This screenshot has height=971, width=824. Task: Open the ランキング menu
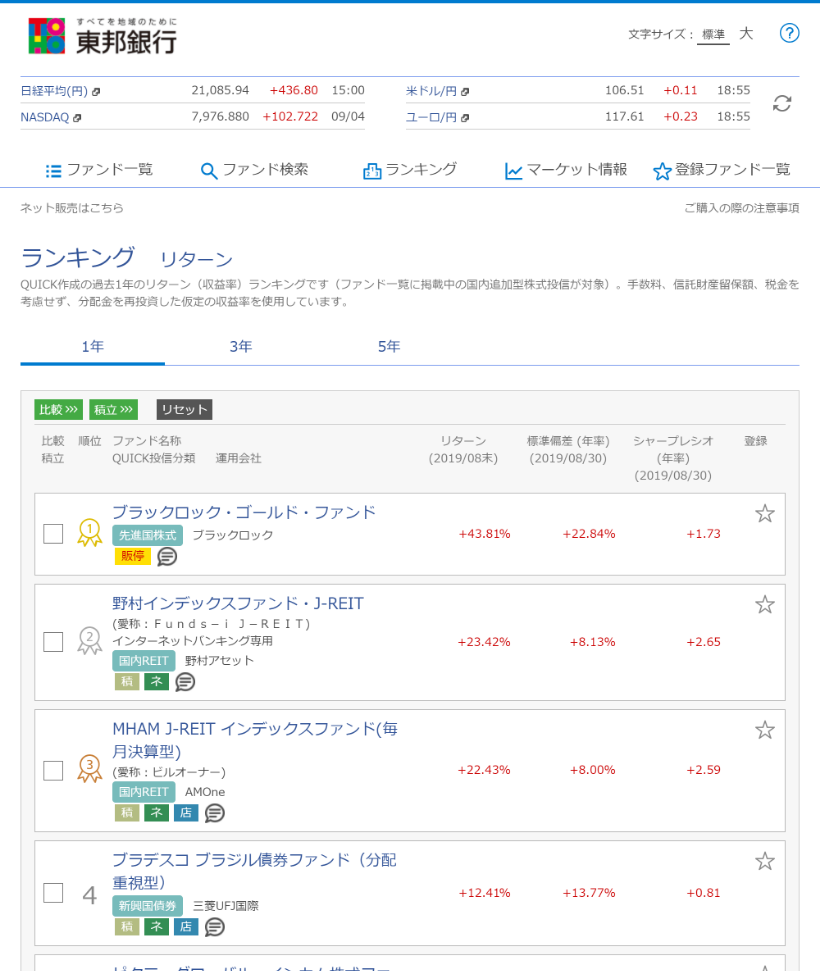410,170
